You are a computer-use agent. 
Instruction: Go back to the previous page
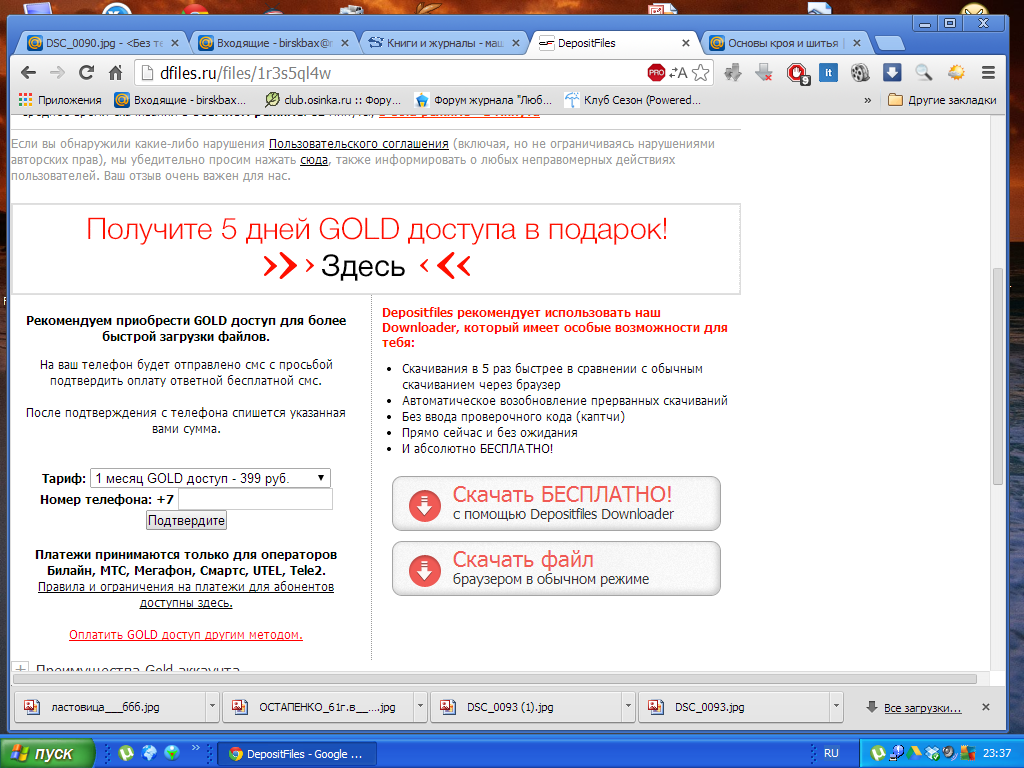(28, 72)
